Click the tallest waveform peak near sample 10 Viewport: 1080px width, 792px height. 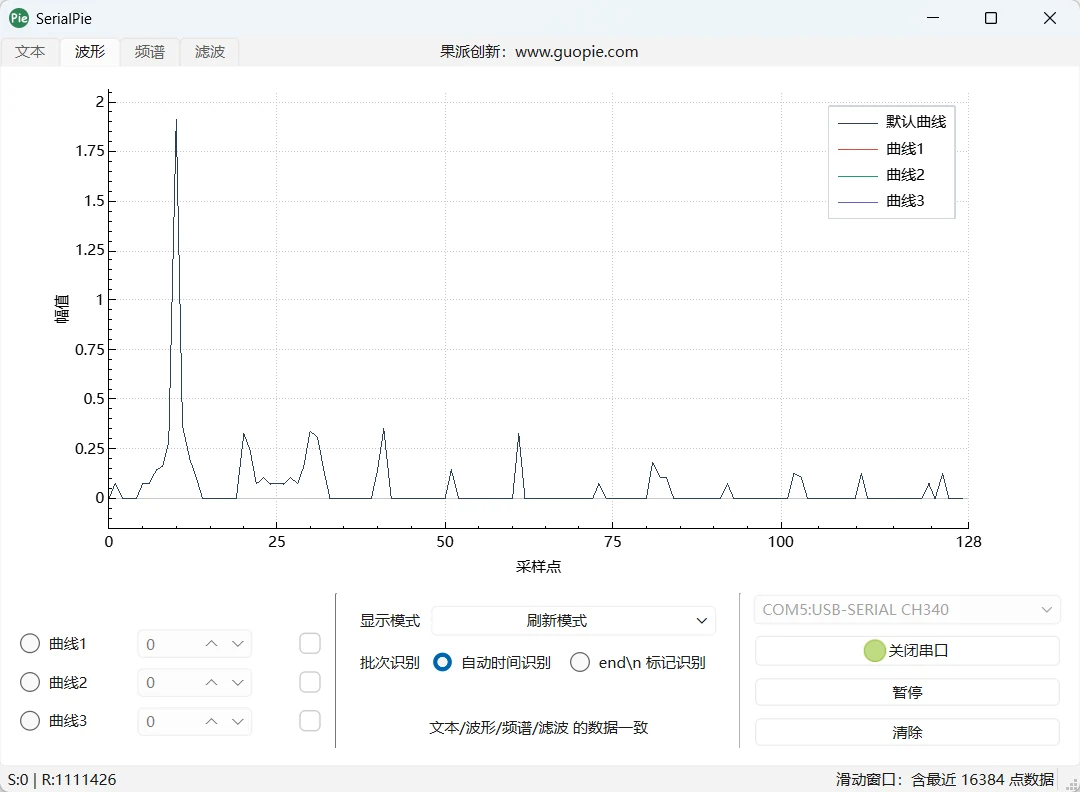pos(176,121)
